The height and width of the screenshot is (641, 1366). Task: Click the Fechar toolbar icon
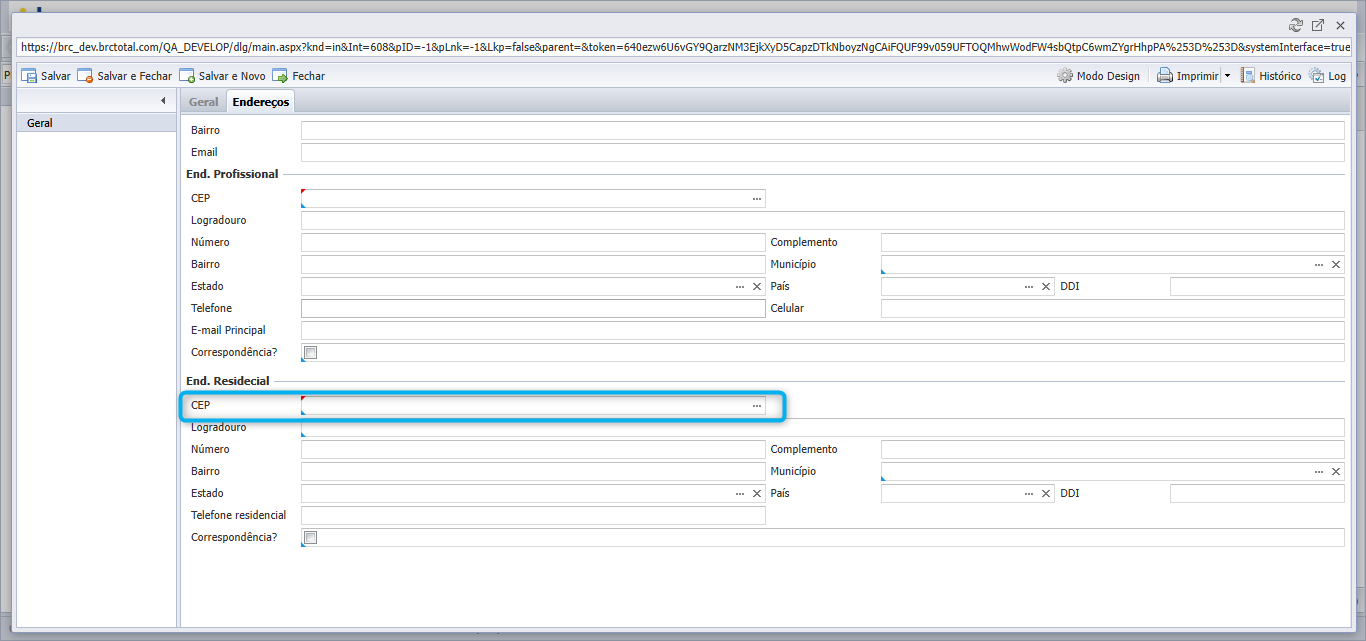(280, 76)
